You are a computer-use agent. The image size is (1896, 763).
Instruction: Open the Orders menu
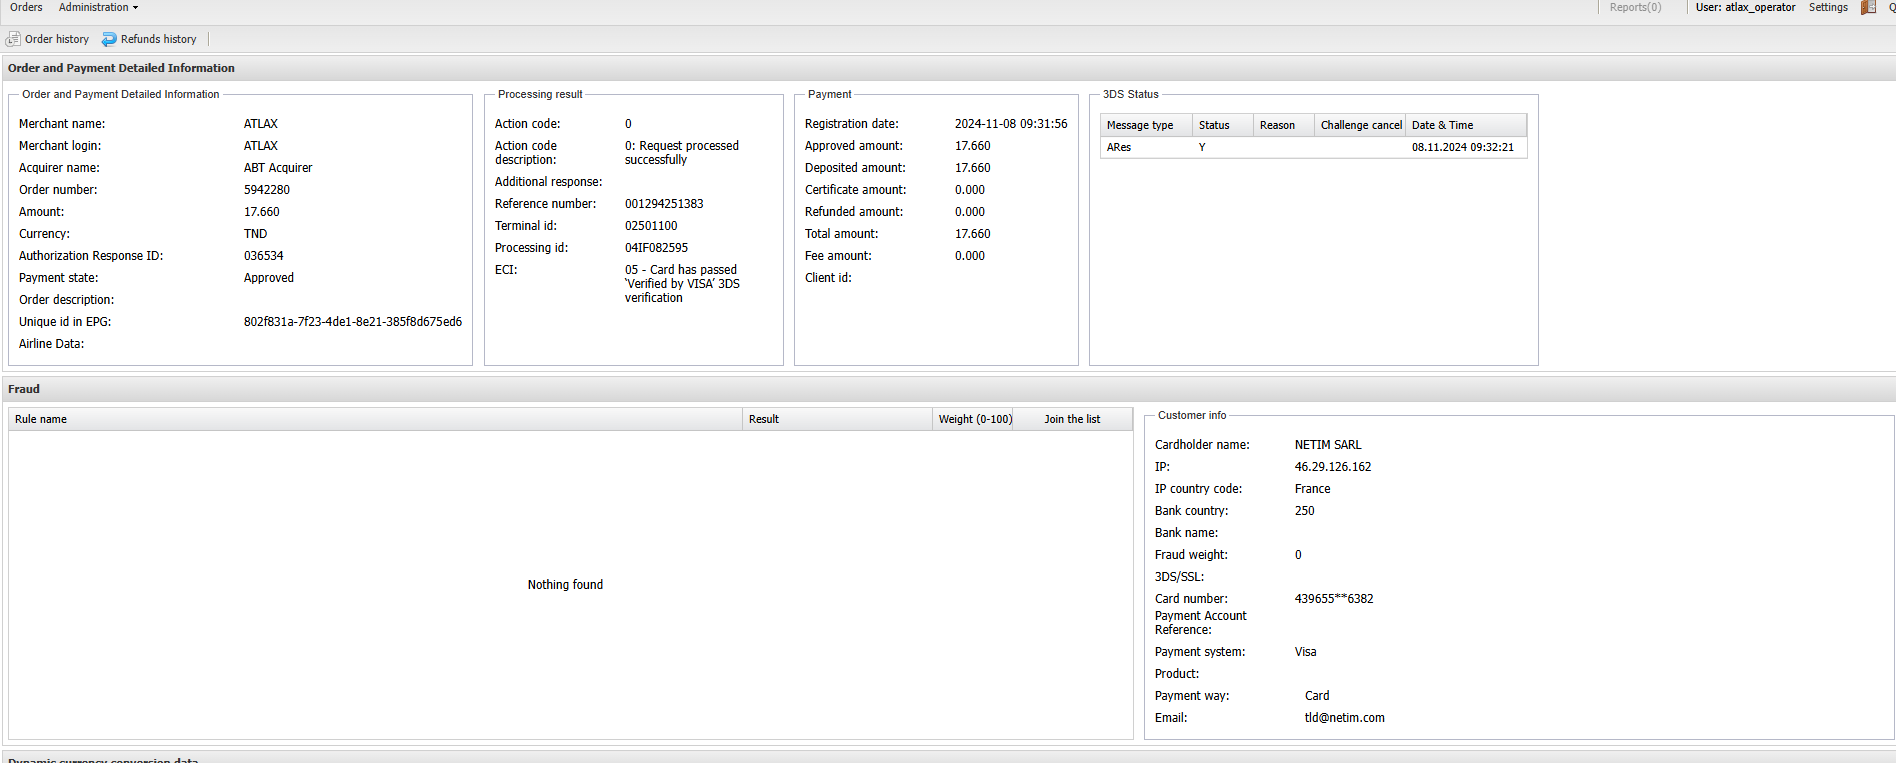26,7
